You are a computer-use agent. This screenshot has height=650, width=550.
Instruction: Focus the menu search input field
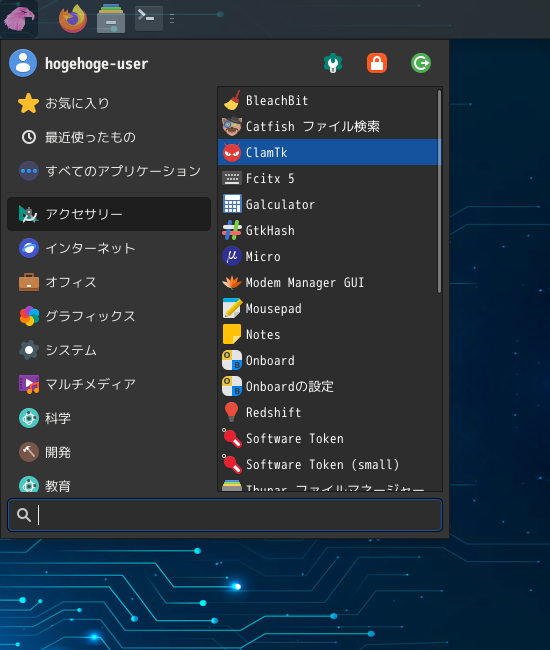(x=225, y=515)
